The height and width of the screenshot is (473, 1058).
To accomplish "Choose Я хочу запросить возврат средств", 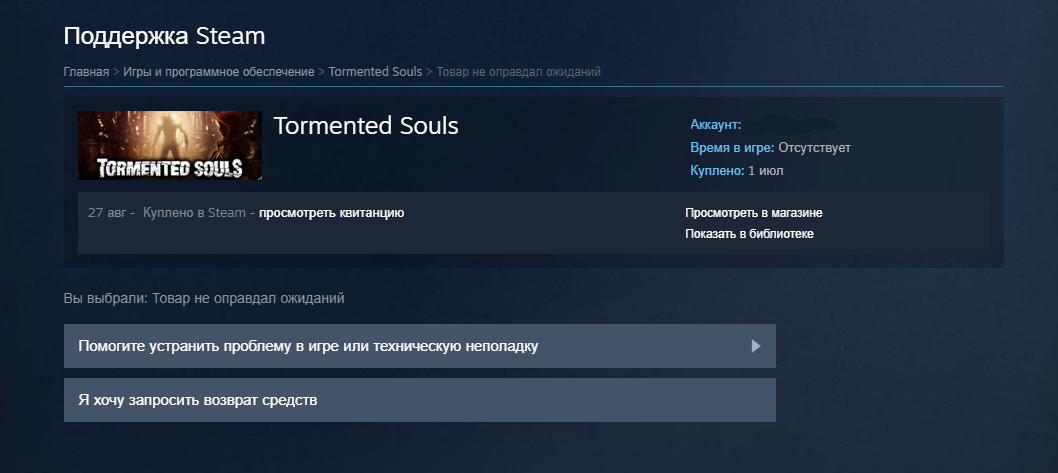I will pos(420,400).
